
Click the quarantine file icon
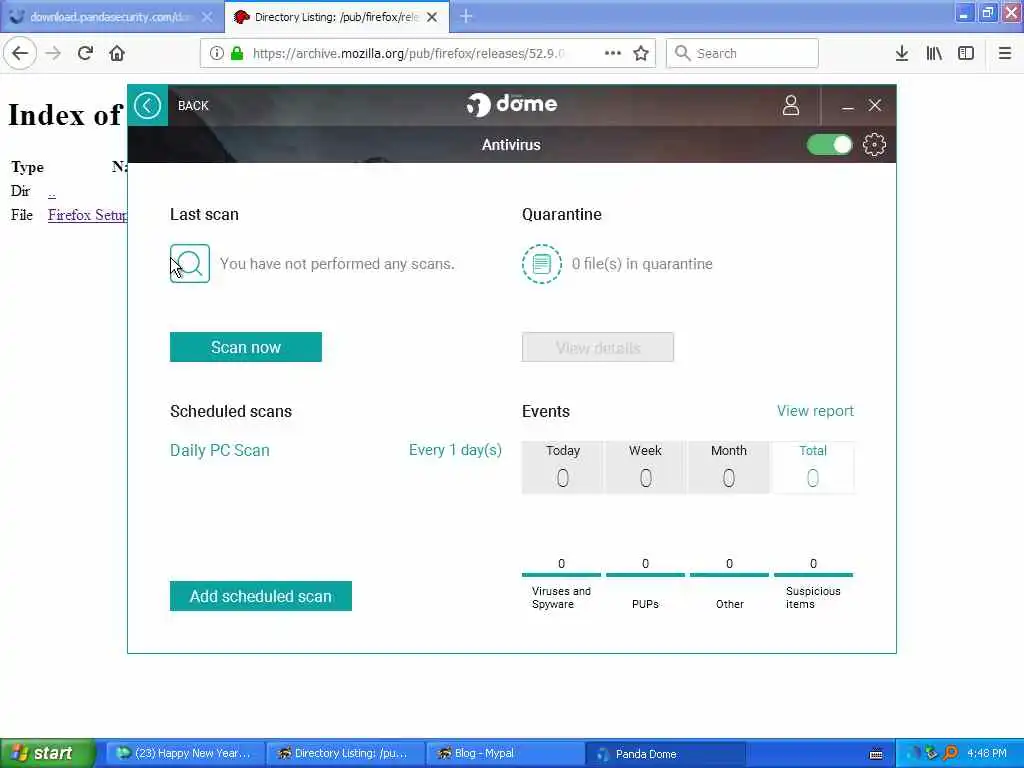coord(541,263)
